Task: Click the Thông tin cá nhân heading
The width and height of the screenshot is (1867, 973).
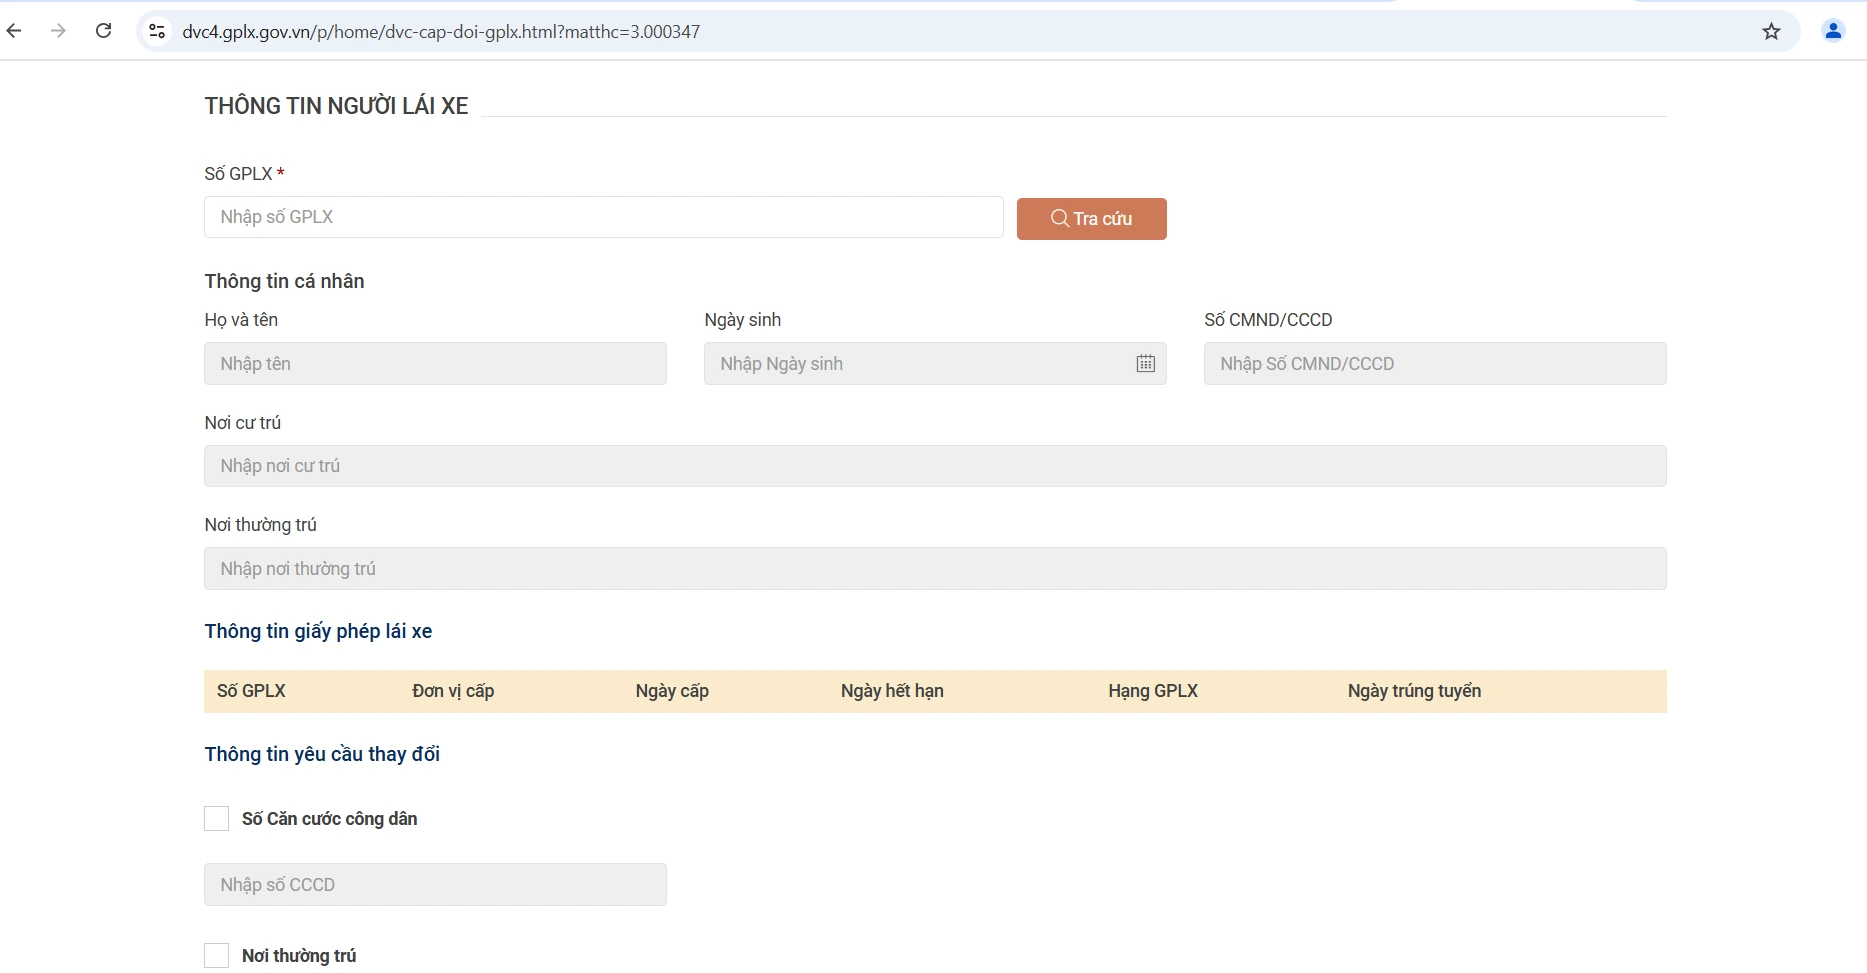Action: (284, 281)
